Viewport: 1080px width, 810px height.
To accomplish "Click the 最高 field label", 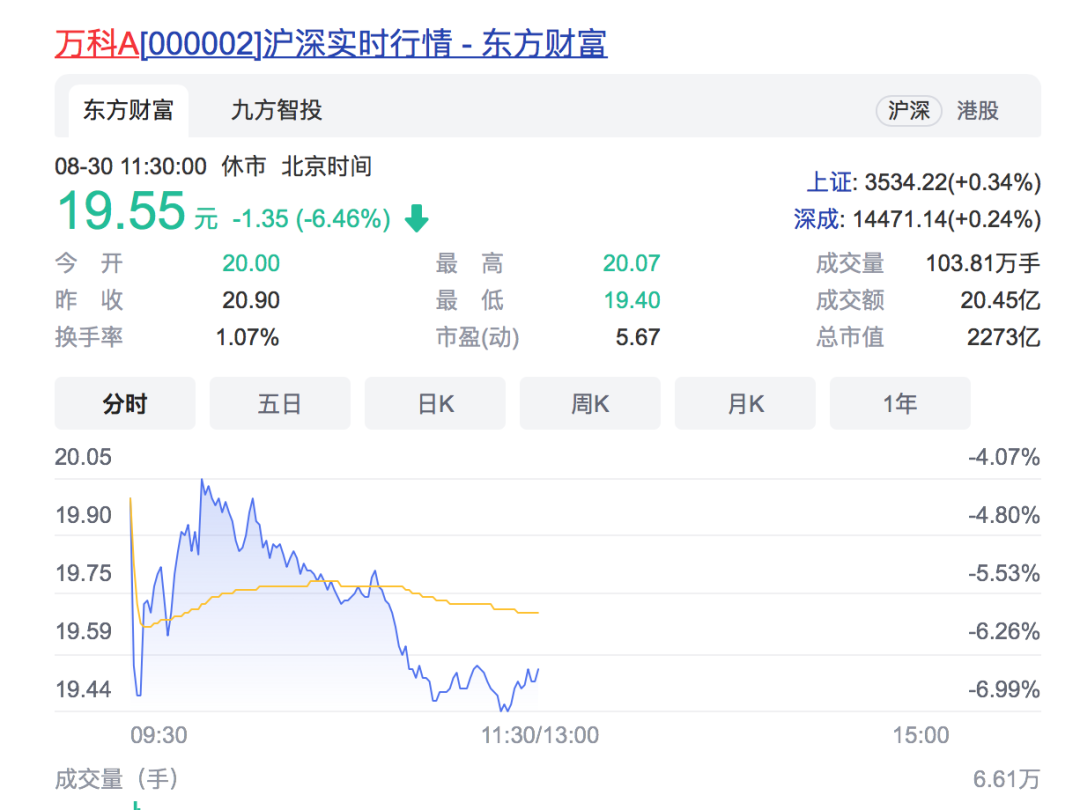I will pos(470,263).
